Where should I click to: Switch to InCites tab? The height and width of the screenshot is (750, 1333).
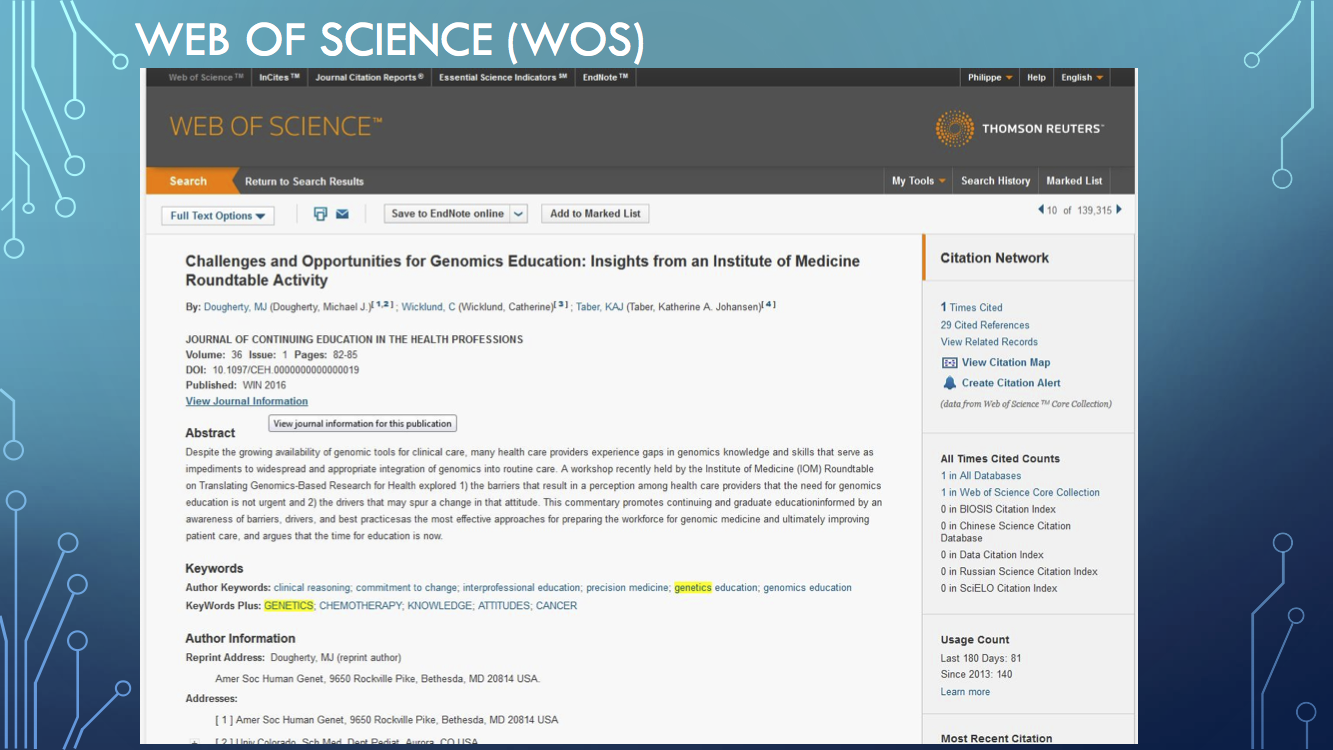click(279, 77)
